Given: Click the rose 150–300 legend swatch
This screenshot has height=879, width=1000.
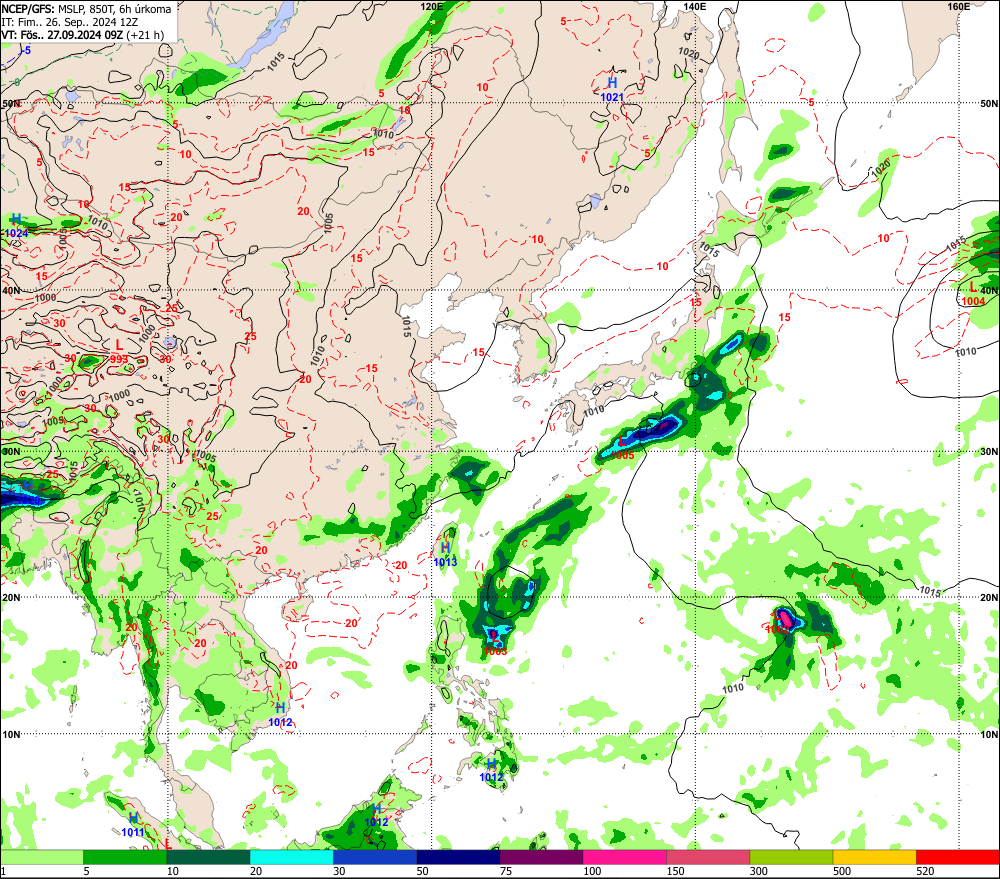Looking at the screenshot, I should click(x=708, y=857).
